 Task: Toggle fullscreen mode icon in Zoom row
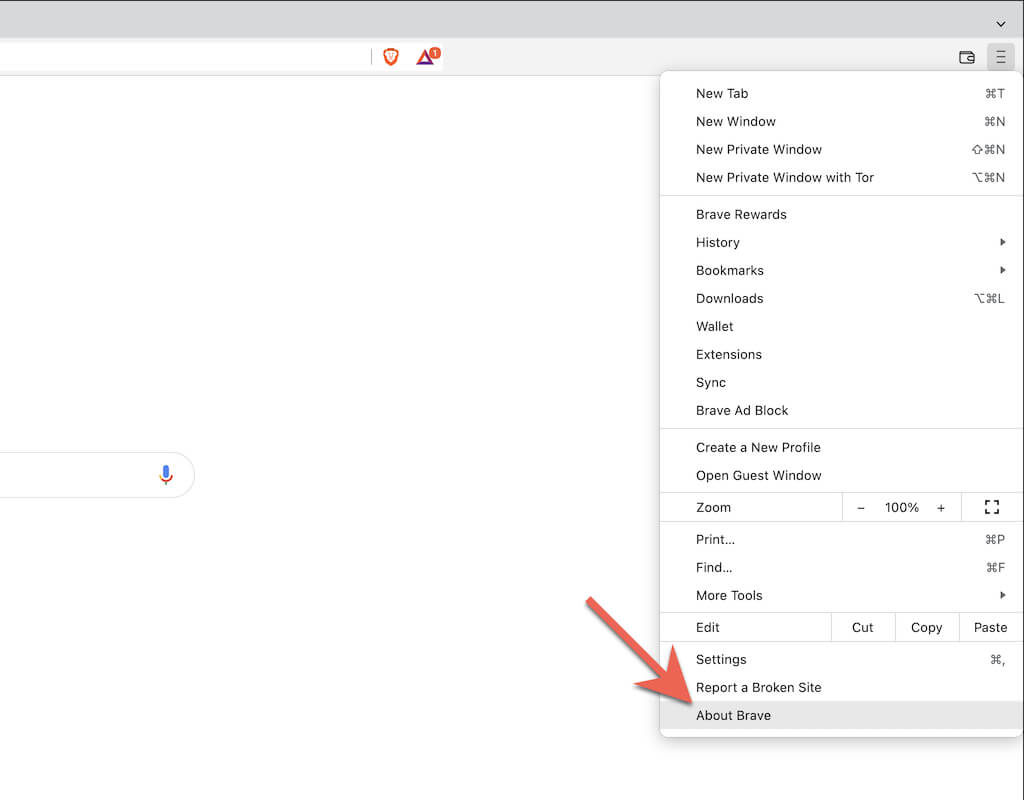[991, 507]
